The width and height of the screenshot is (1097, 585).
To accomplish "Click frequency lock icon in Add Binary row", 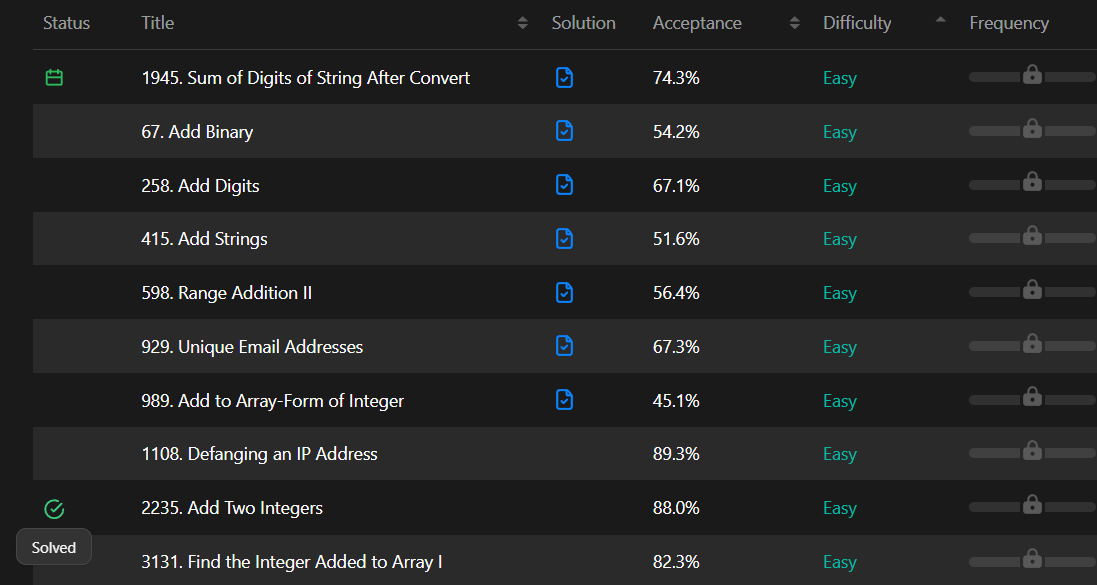I will [x=1032, y=128].
